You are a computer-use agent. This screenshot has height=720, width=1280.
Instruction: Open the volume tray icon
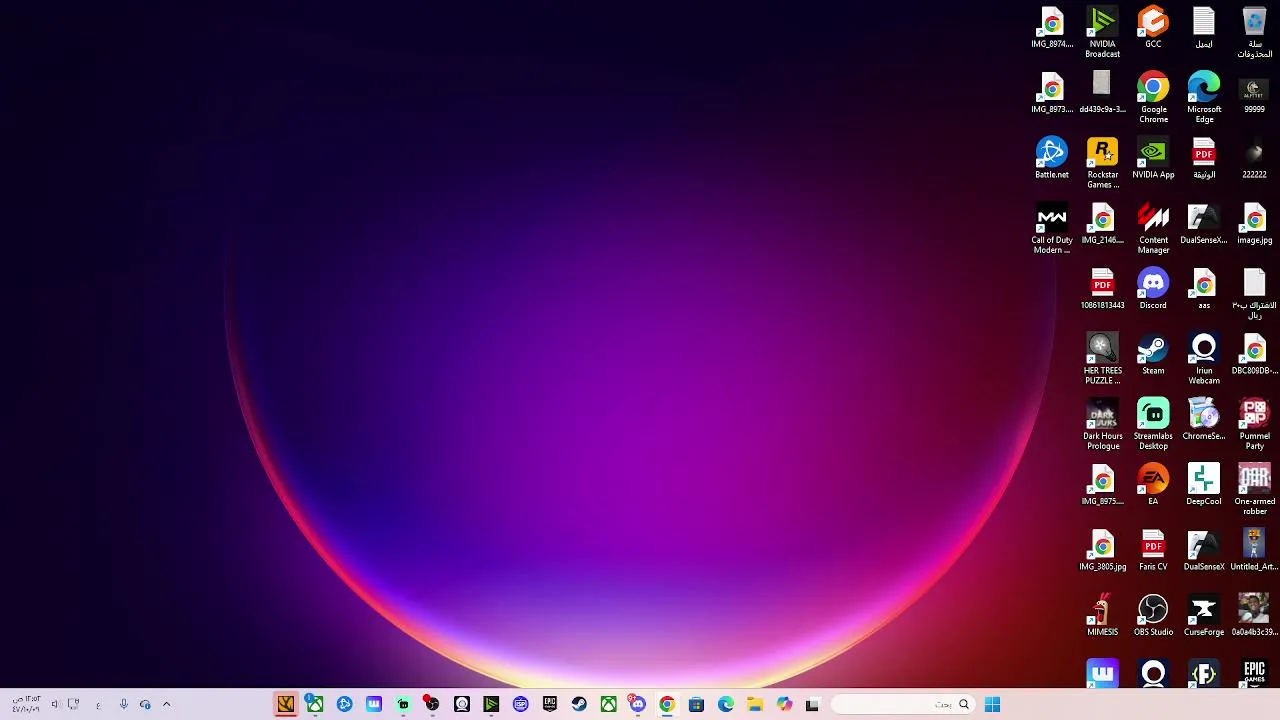tap(55, 704)
